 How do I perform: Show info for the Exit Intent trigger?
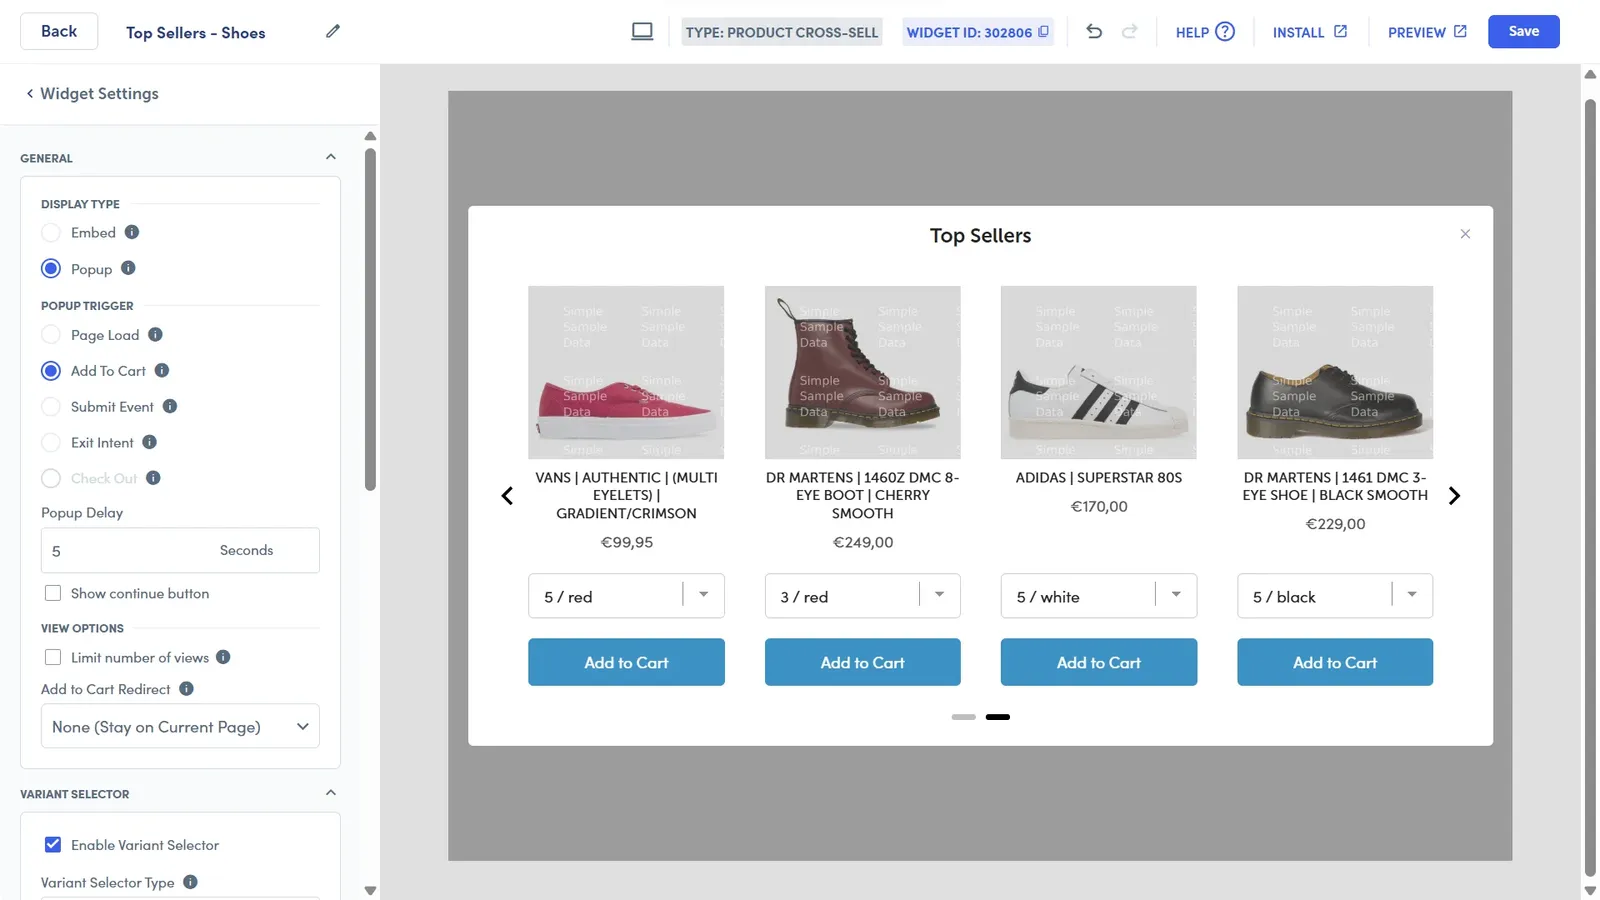[x=149, y=442]
